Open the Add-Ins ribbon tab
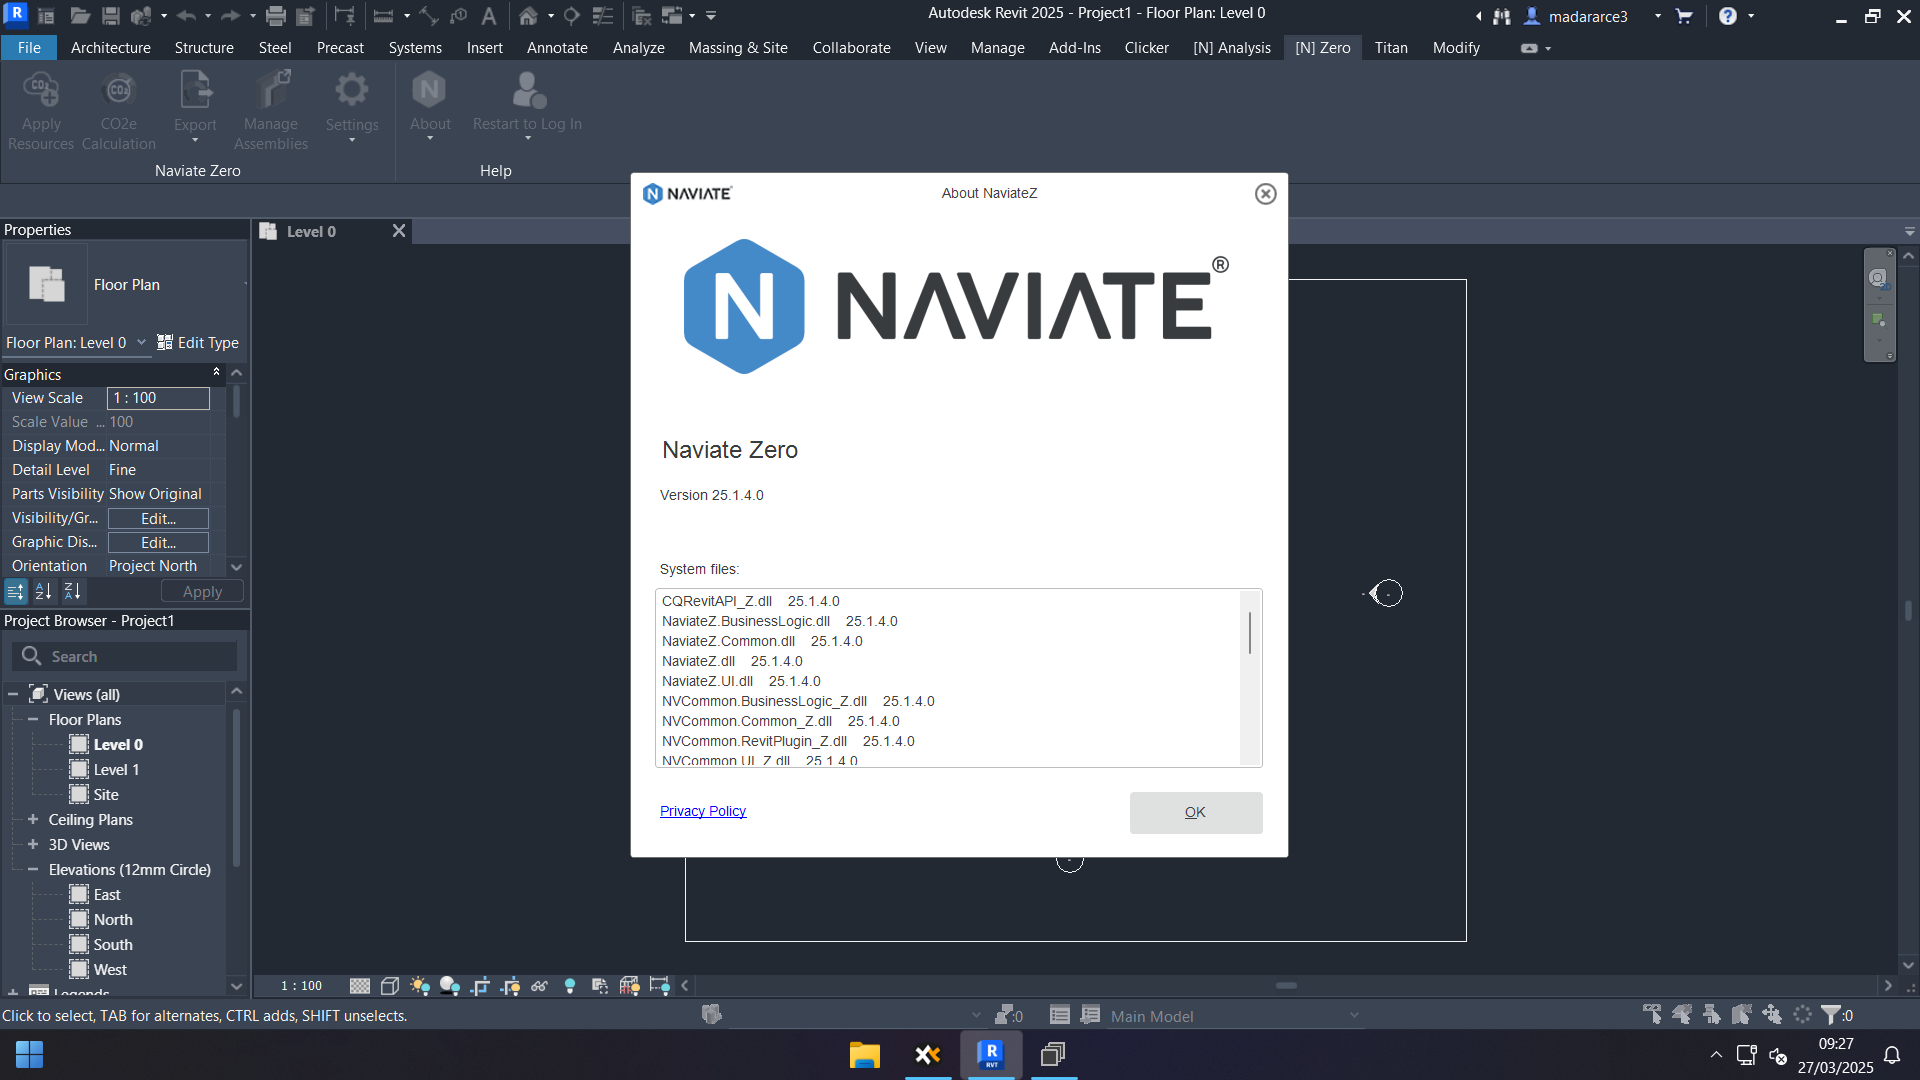 [1075, 47]
